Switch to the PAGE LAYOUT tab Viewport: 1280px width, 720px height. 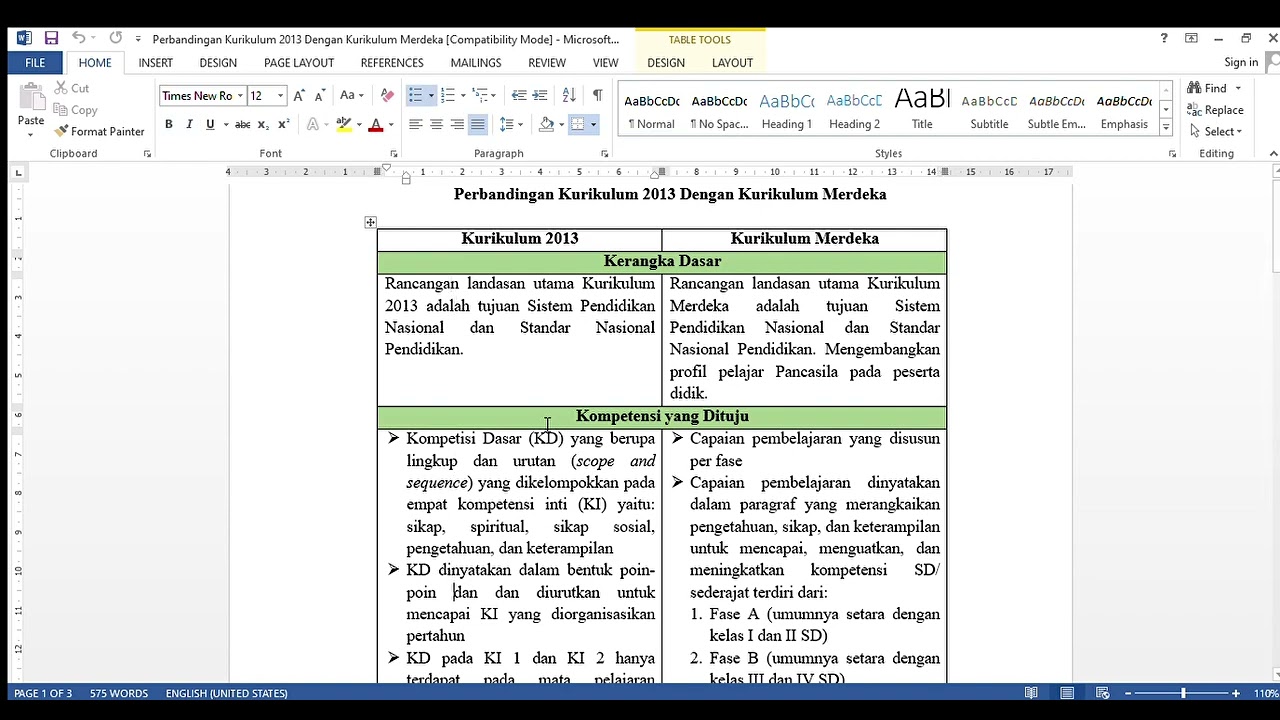click(x=299, y=62)
